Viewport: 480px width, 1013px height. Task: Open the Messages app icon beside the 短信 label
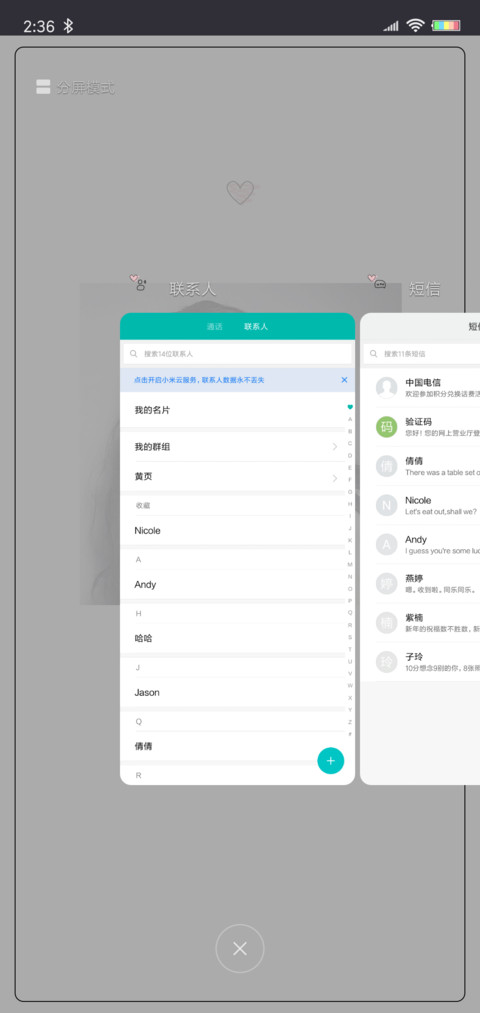(x=377, y=282)
